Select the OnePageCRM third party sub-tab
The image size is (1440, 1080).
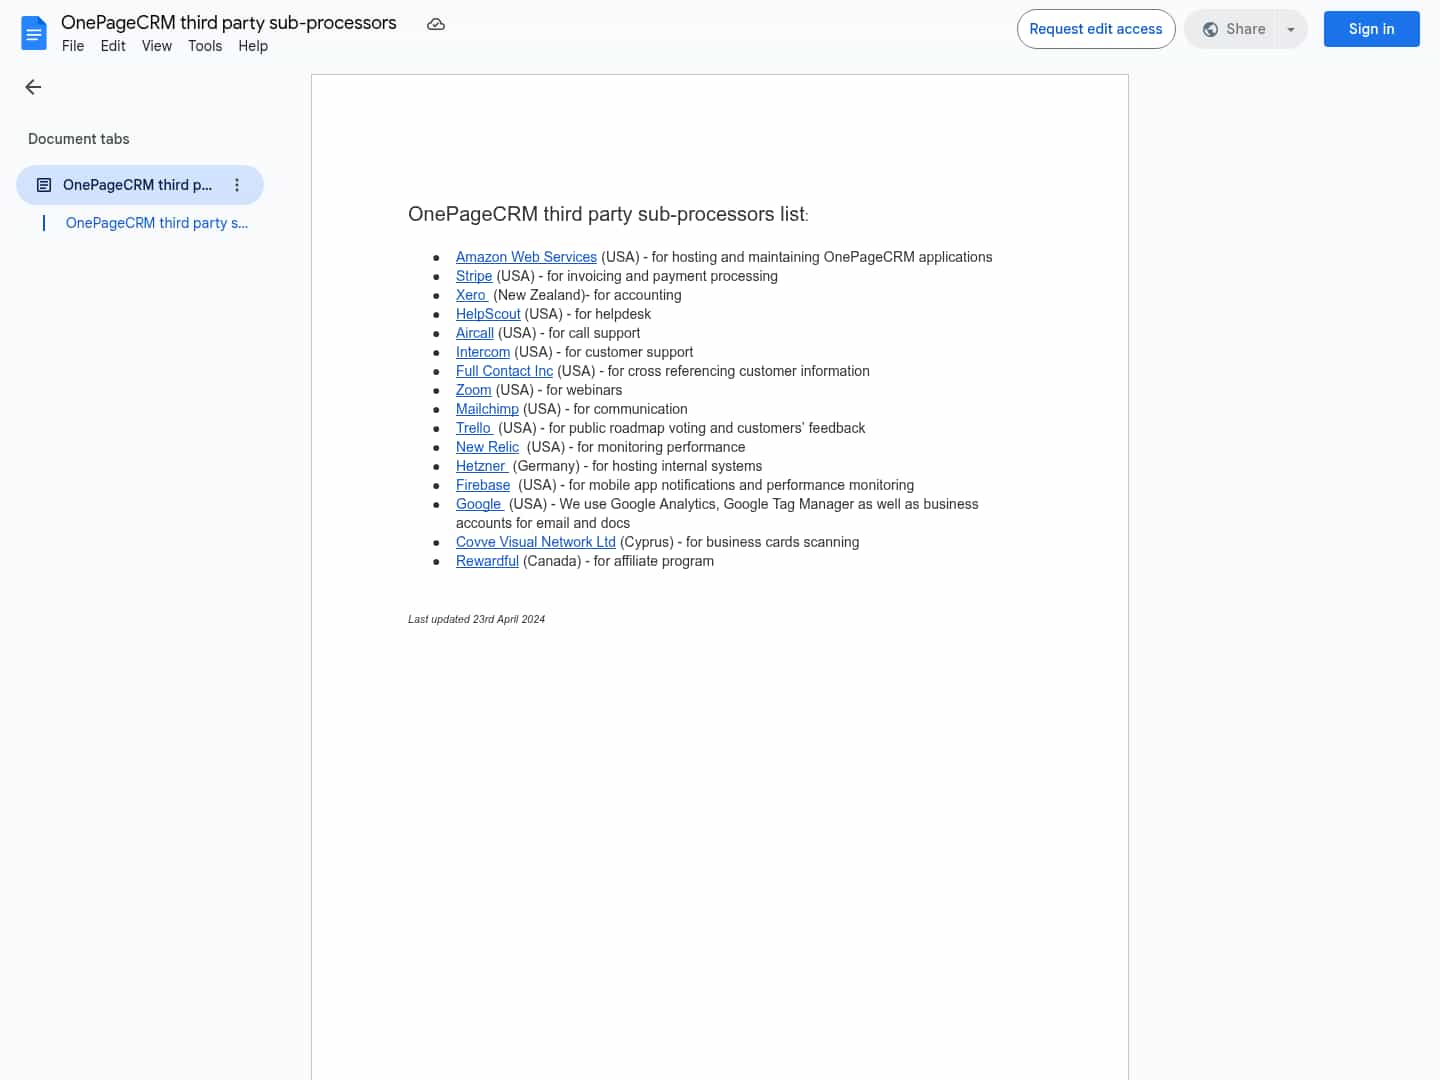pos(156,222)
